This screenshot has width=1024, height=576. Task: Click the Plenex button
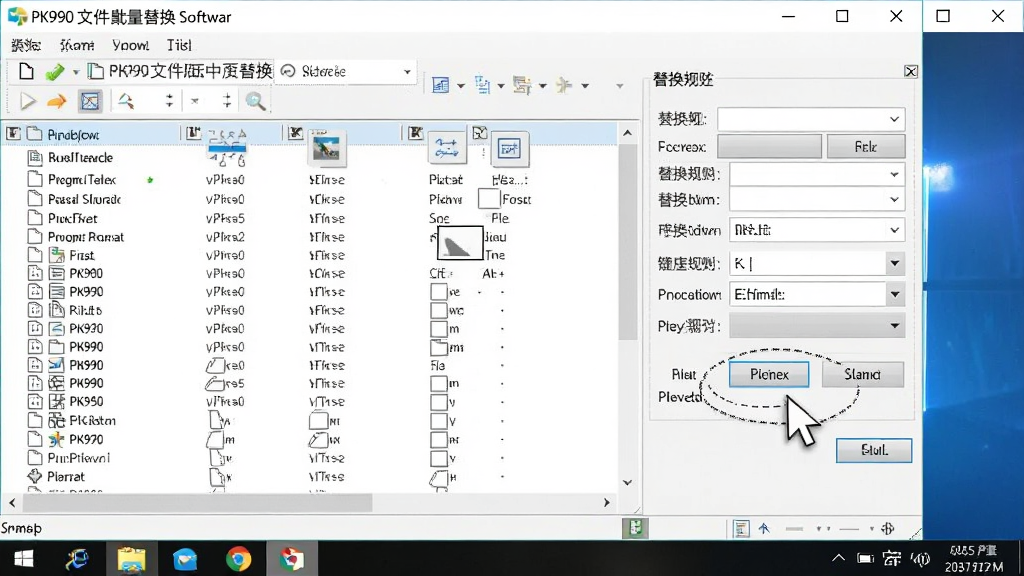coord(769,374)
